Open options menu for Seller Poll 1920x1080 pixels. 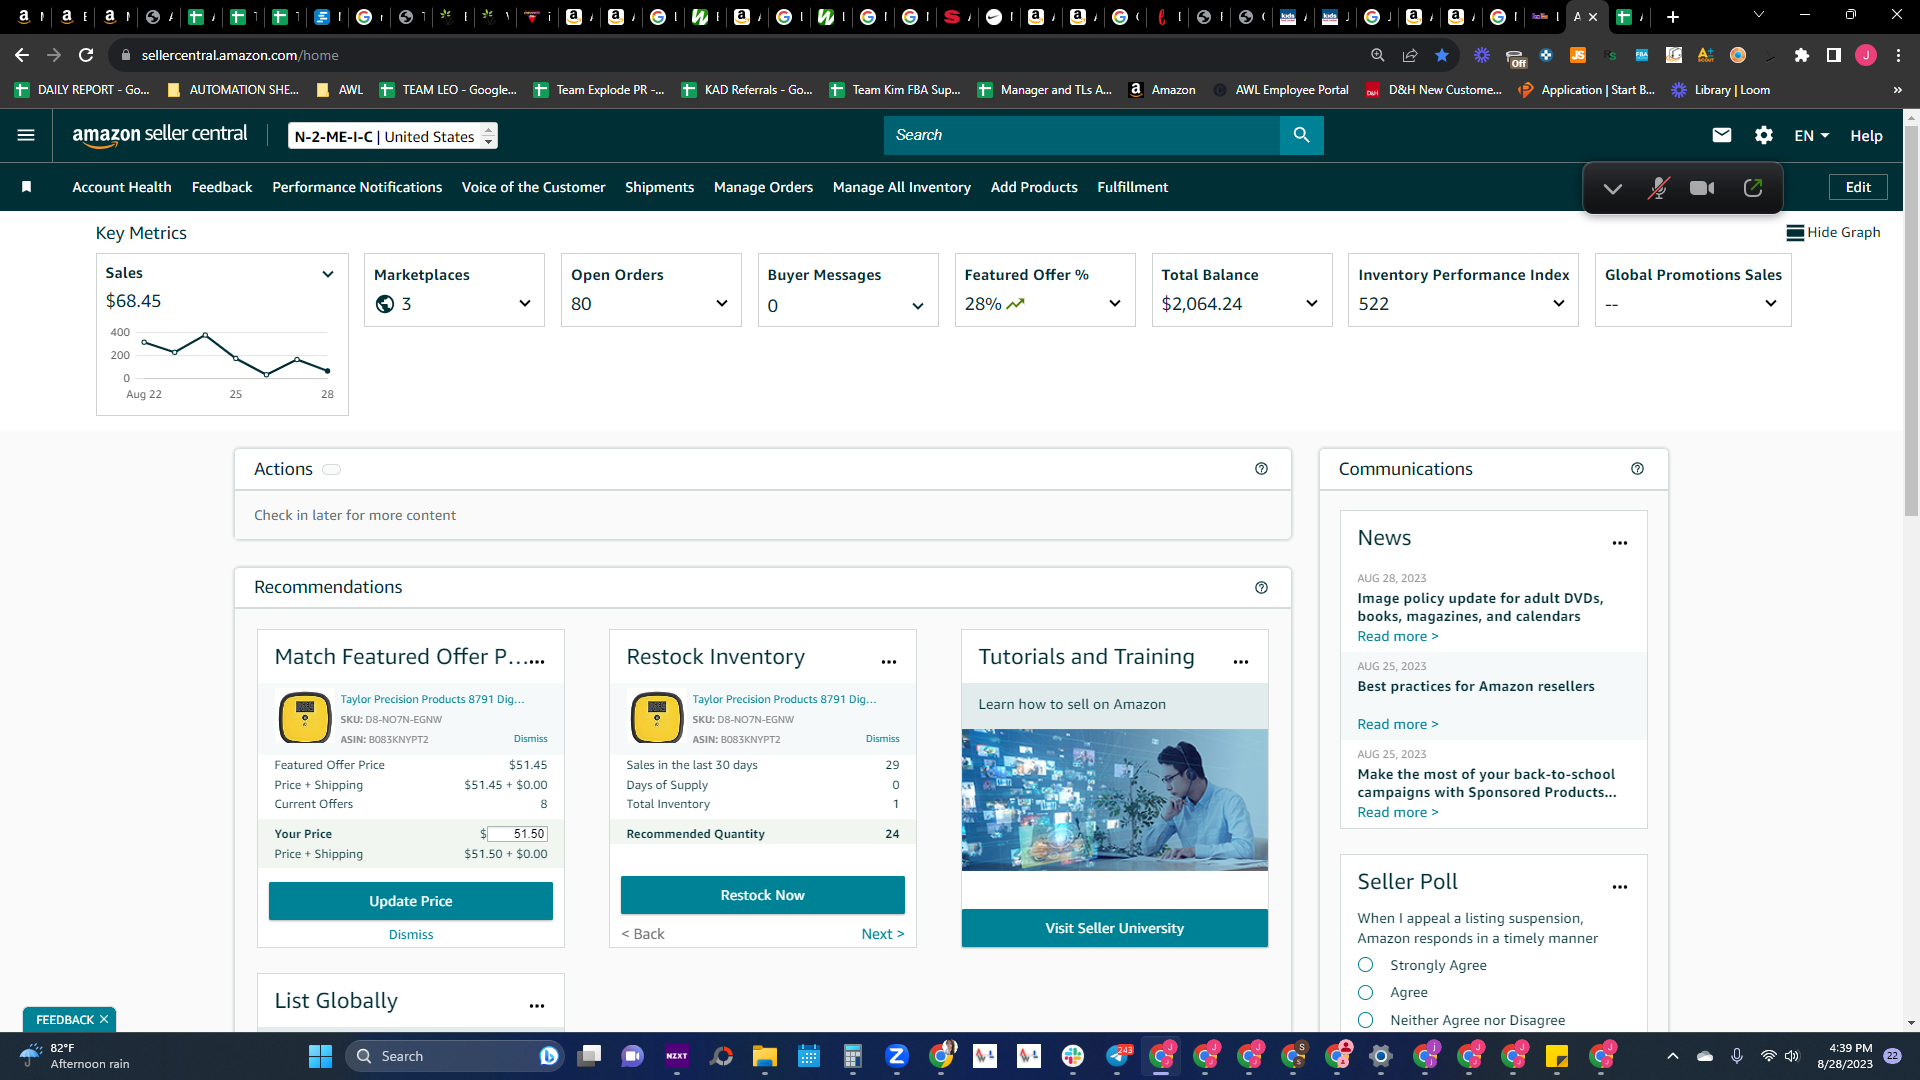pos(1620,887)
